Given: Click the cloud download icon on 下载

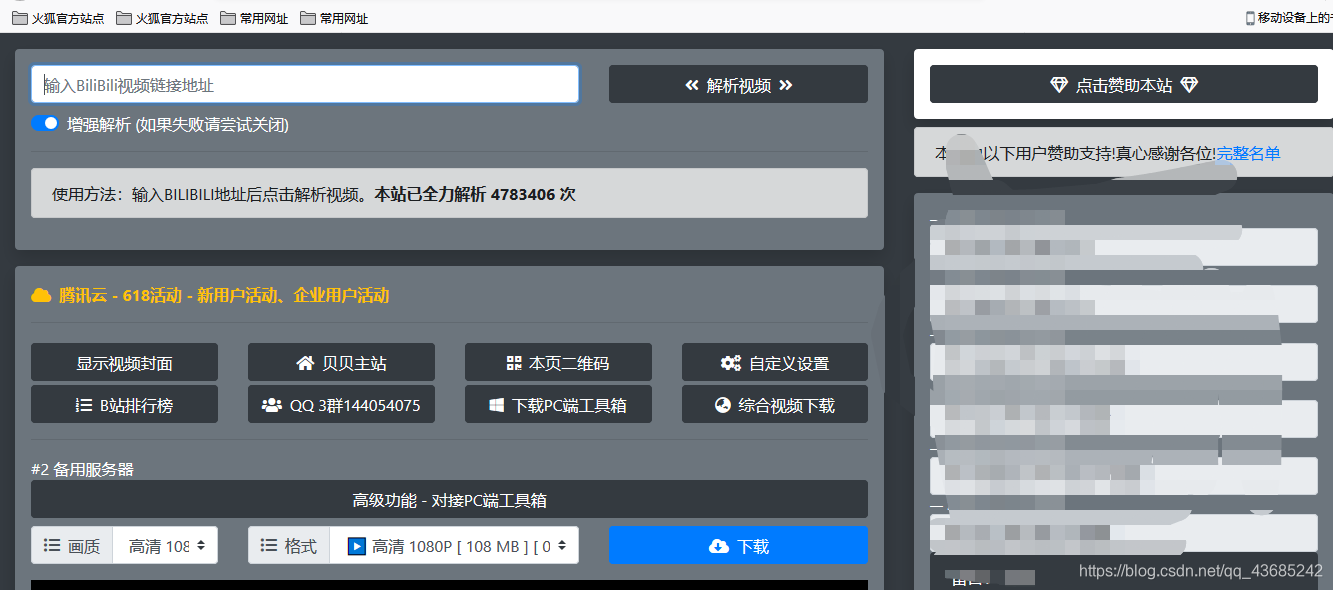Looking at the screenshot, I should 718,546.
